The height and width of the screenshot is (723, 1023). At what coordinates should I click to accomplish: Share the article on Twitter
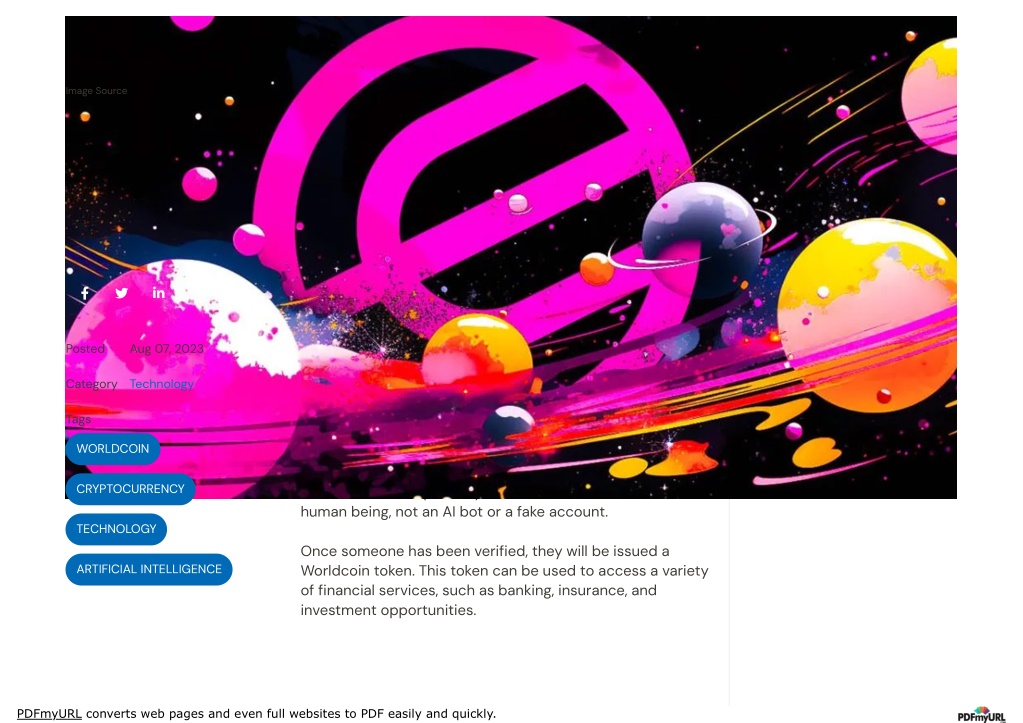[x=122, y=293]
